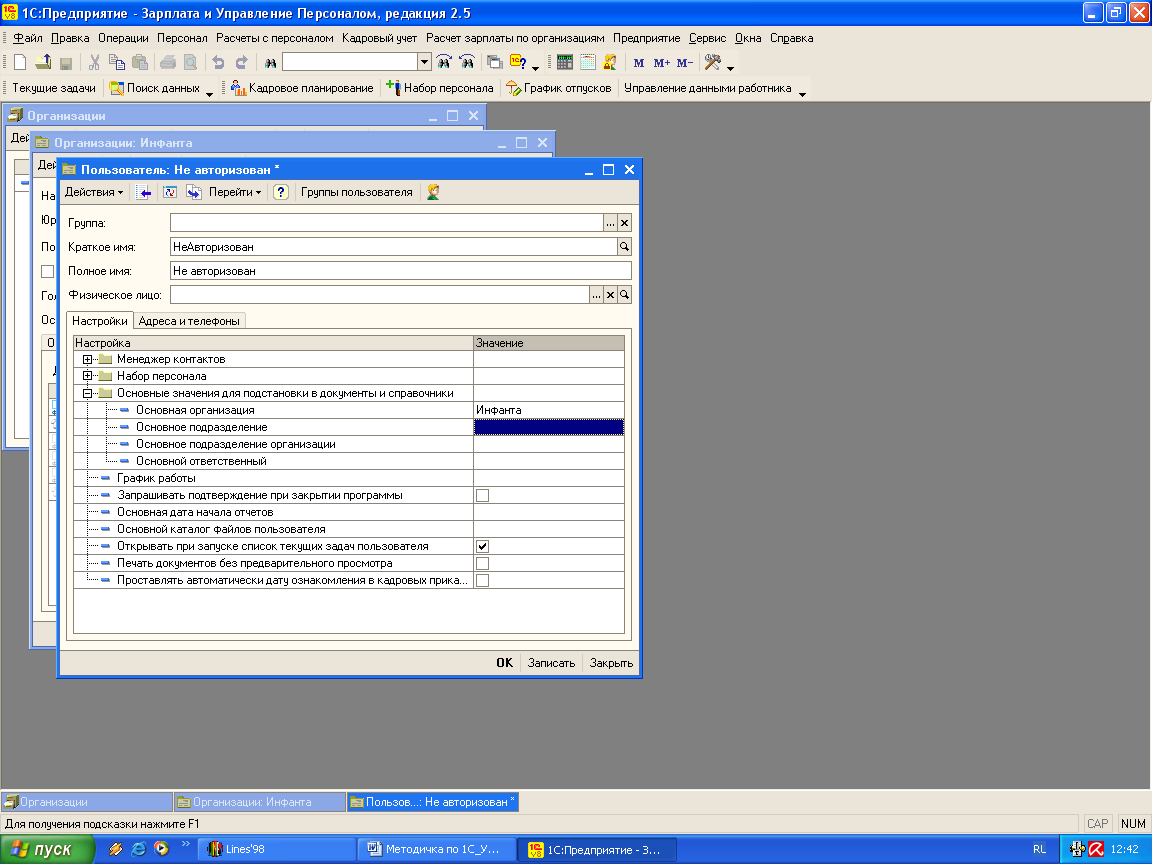Image resolution: width=1152 pixels, height=864 pixels.
Task: Click the Redo arrow icon
Action: point(241,62)
